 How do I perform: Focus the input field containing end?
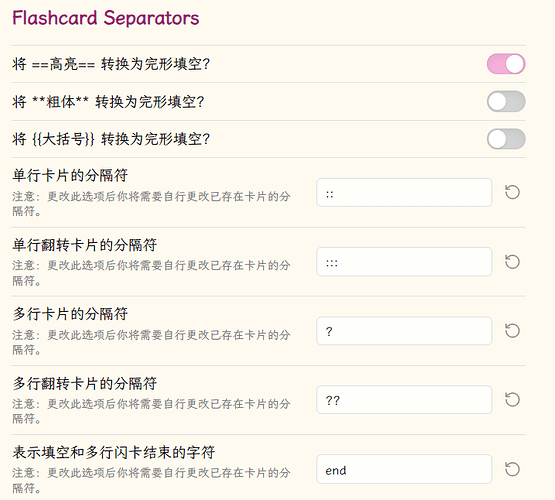pos(404,469)
